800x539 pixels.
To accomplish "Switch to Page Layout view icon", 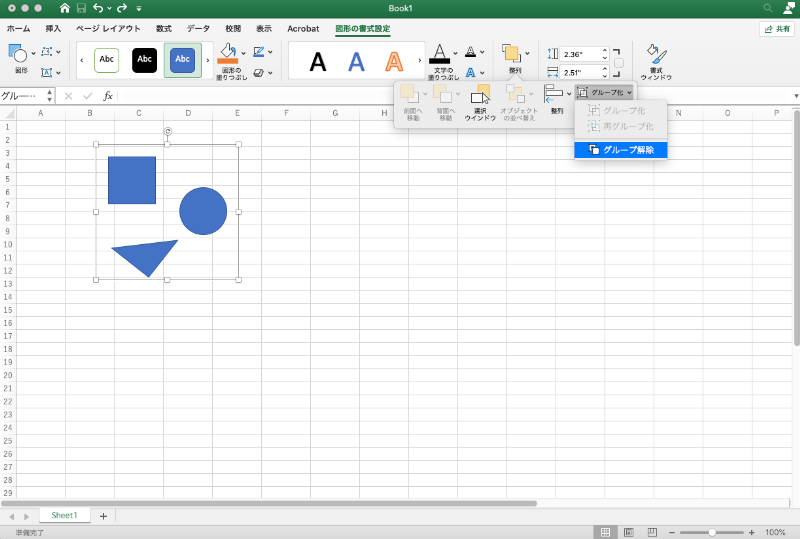I will pyautogui.click(x=629, y=532).
